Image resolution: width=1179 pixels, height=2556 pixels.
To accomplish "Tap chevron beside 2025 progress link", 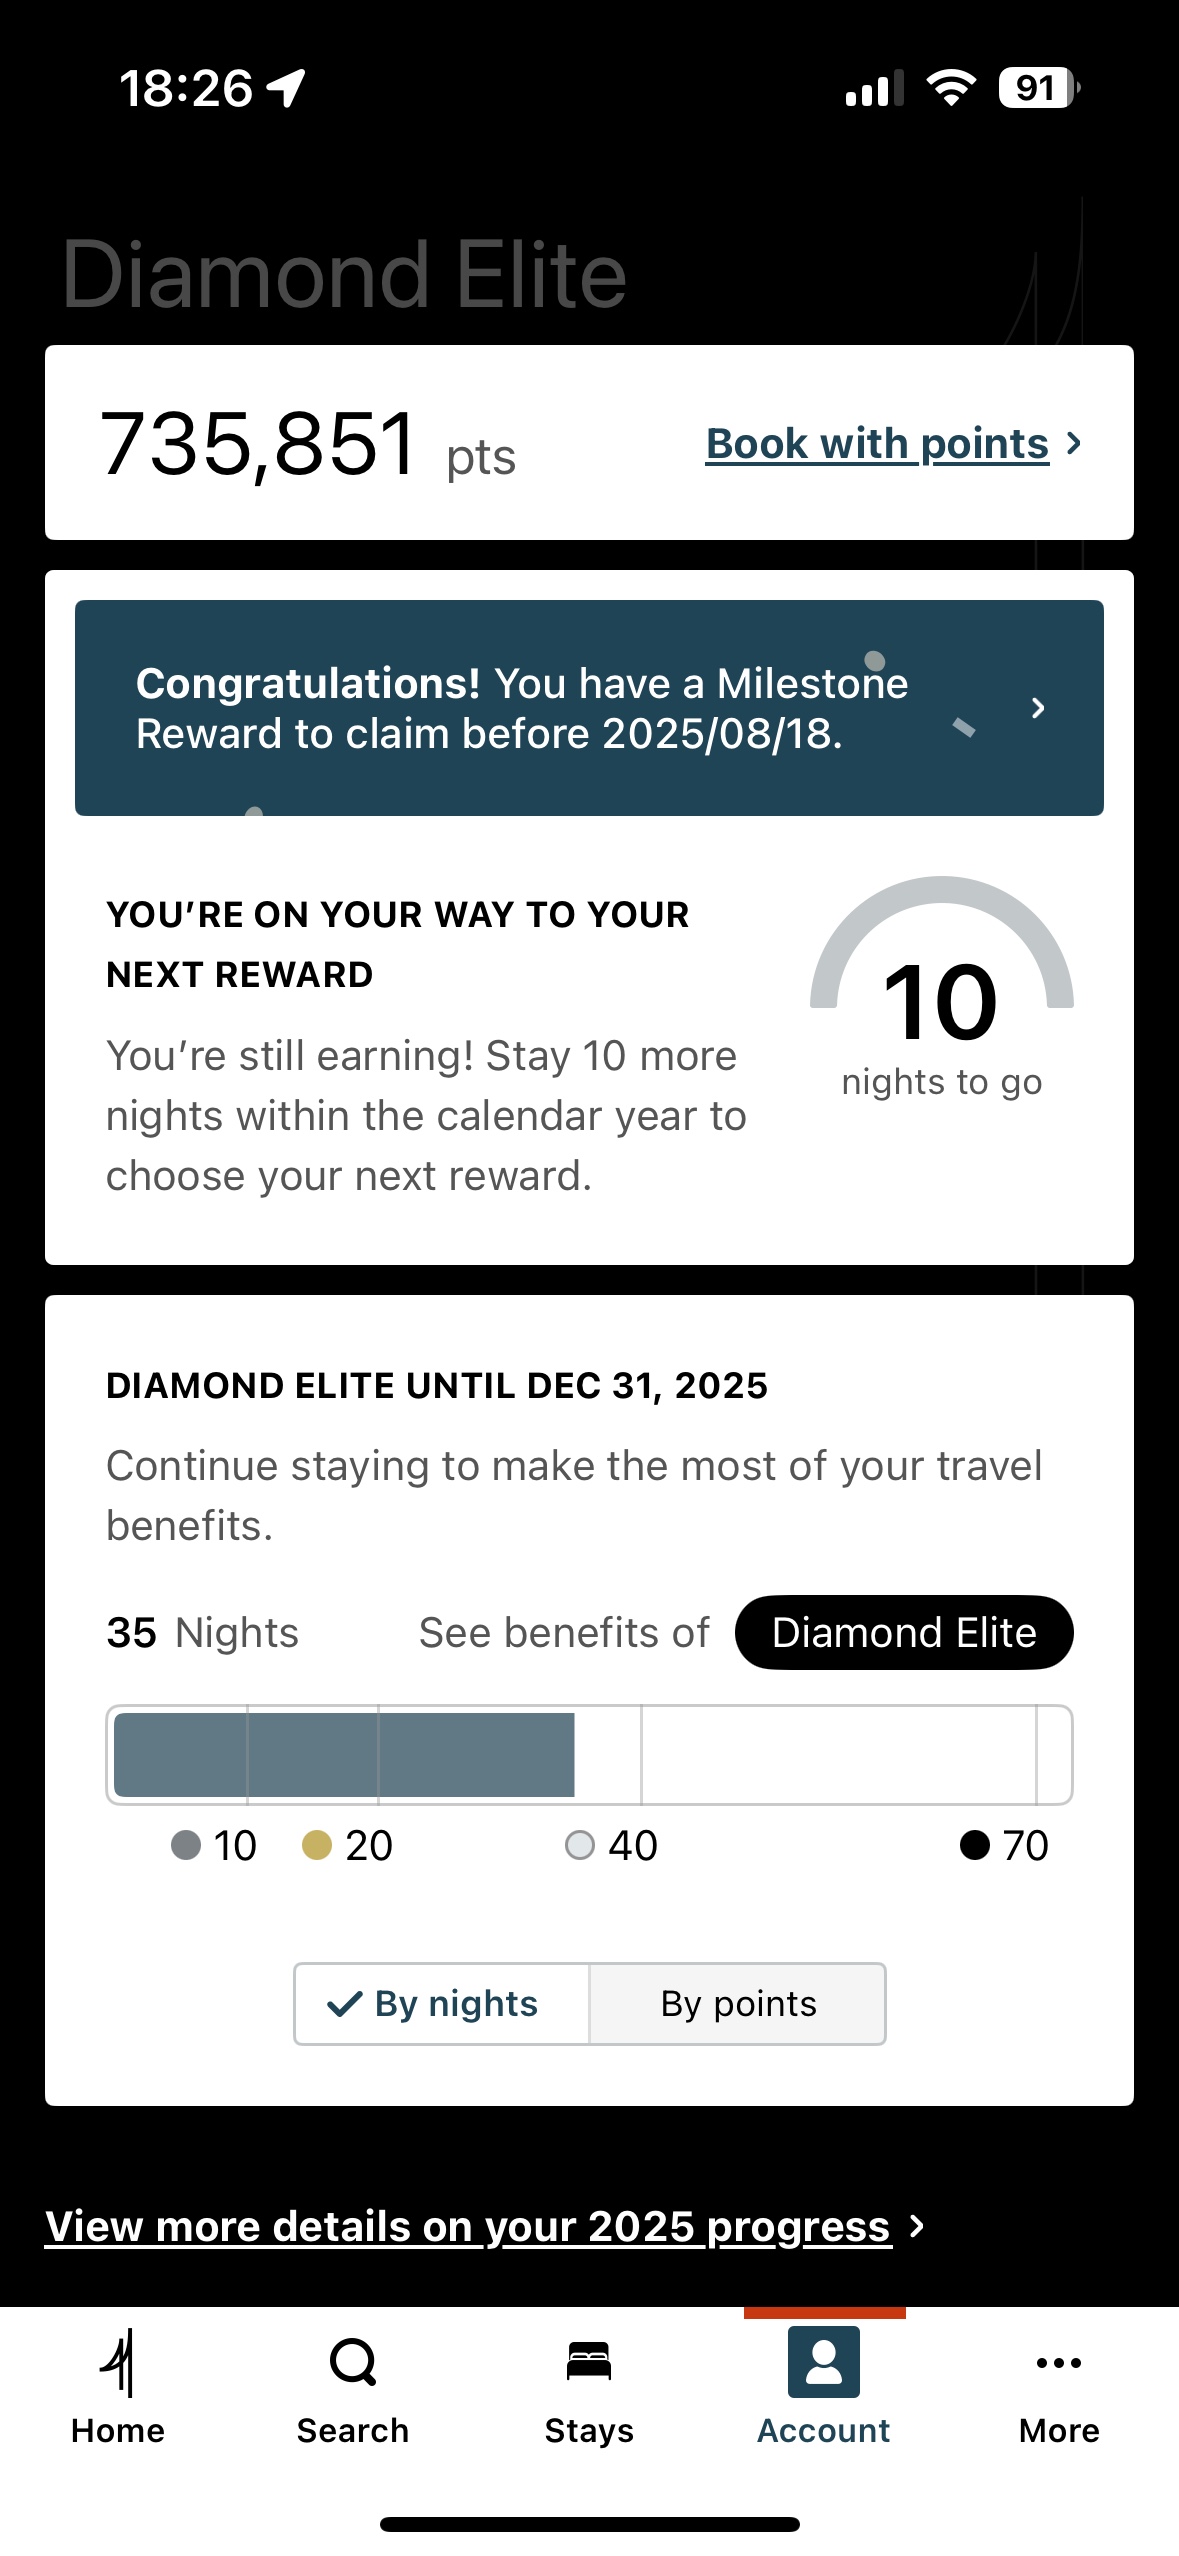I will pyautogui.click(x=917, y=2226).
